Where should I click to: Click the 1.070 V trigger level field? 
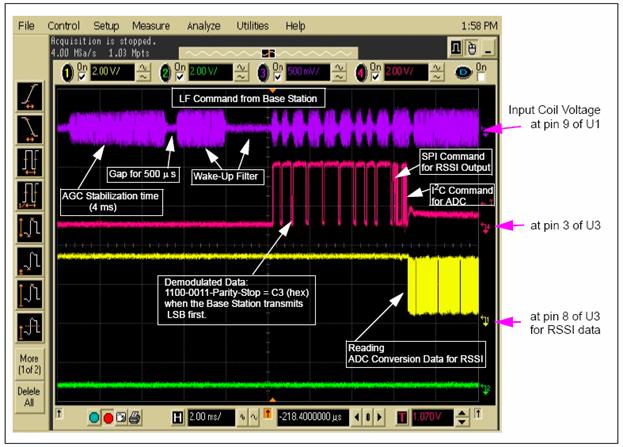[x=432, y=418]
